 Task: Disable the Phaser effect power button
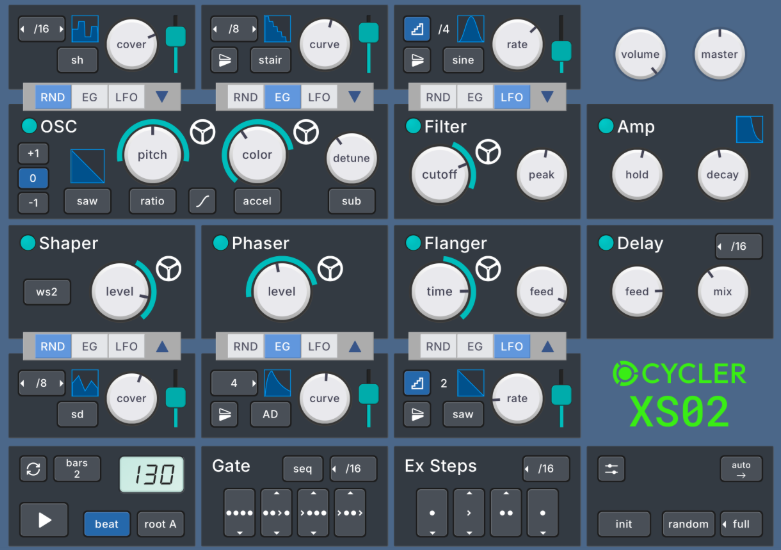[220, 243]
